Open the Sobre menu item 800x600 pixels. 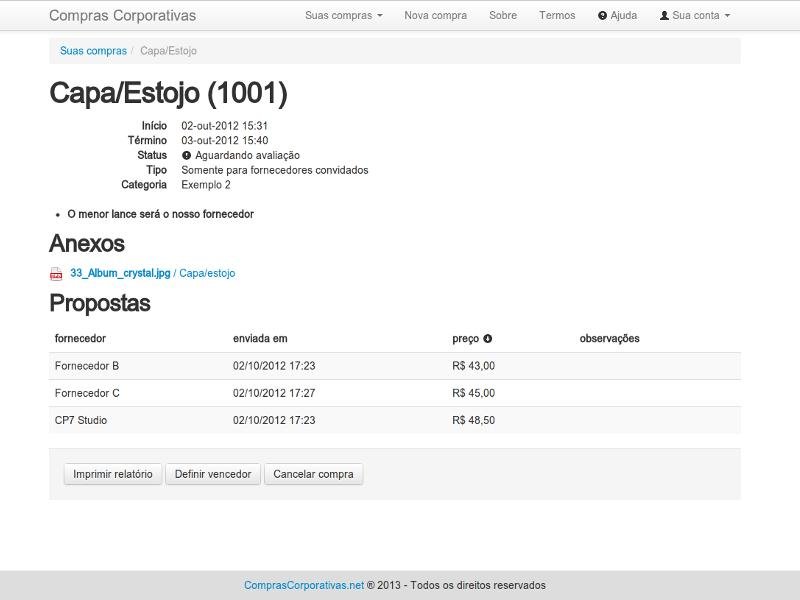tap(503, 15)
